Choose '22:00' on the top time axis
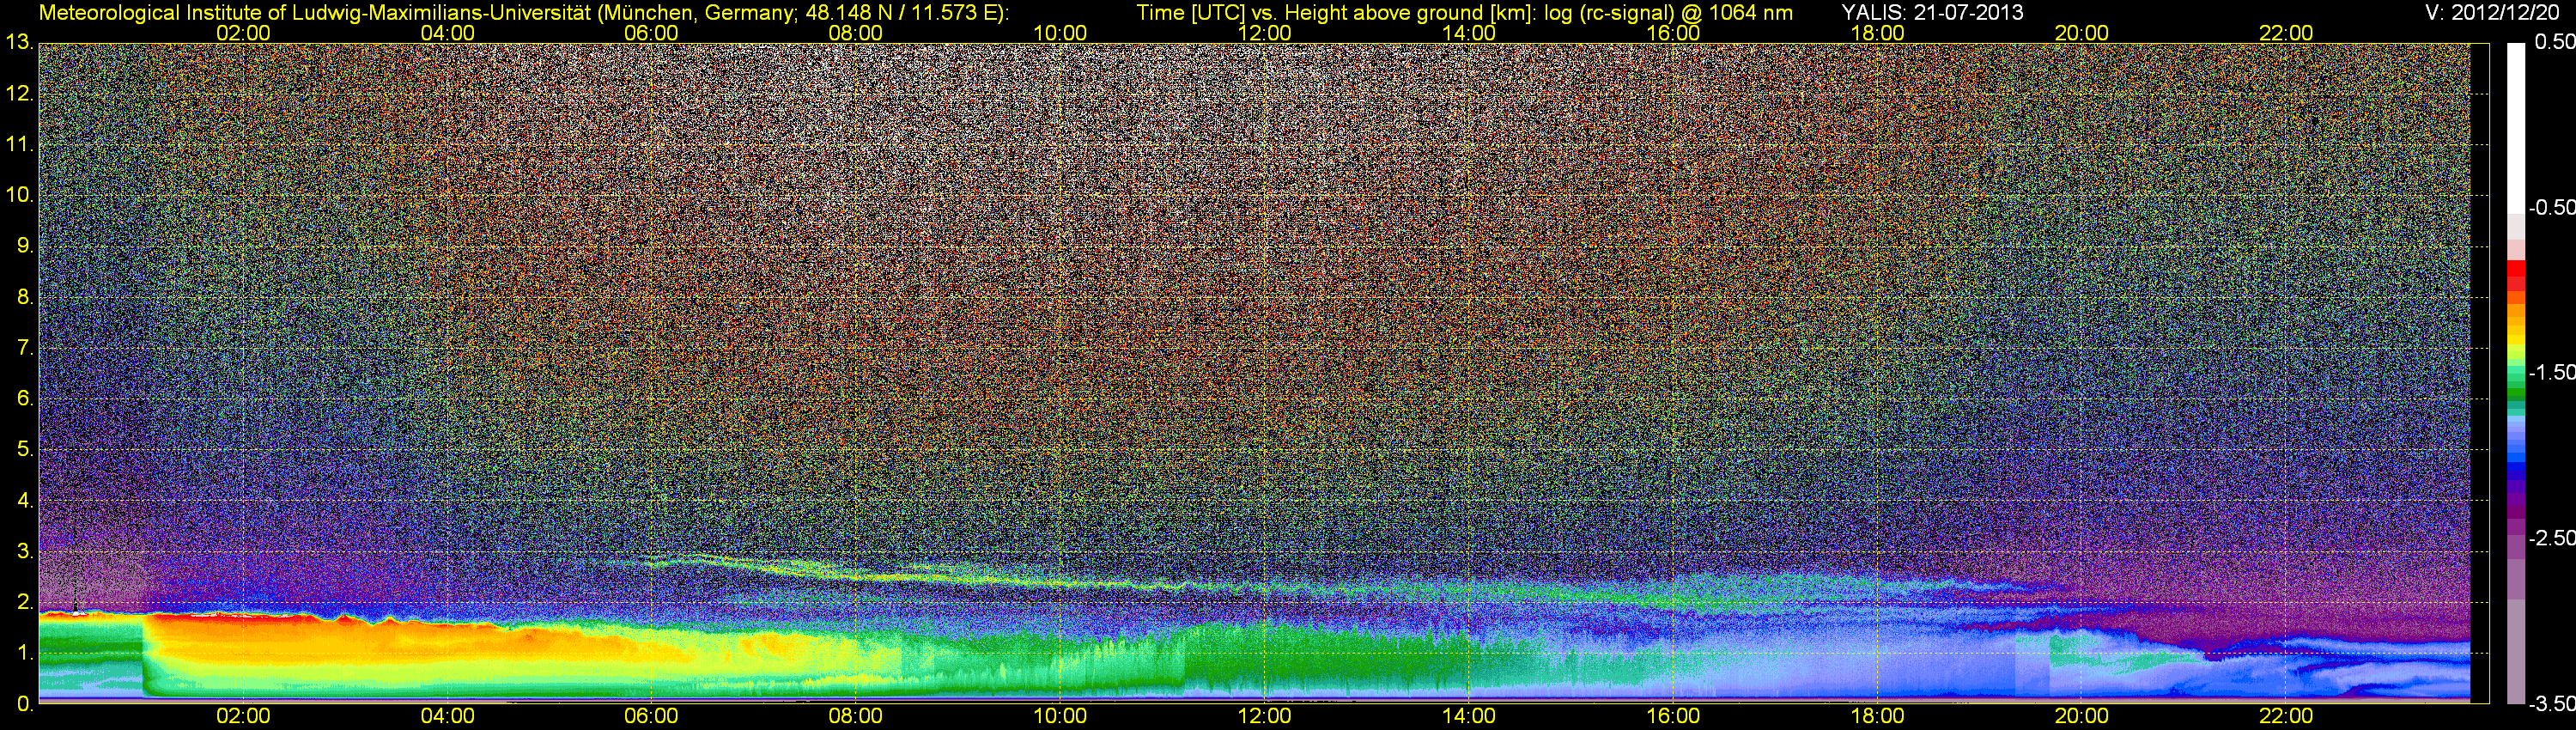Viewport: 2576px width, 730px height. 2286,33
